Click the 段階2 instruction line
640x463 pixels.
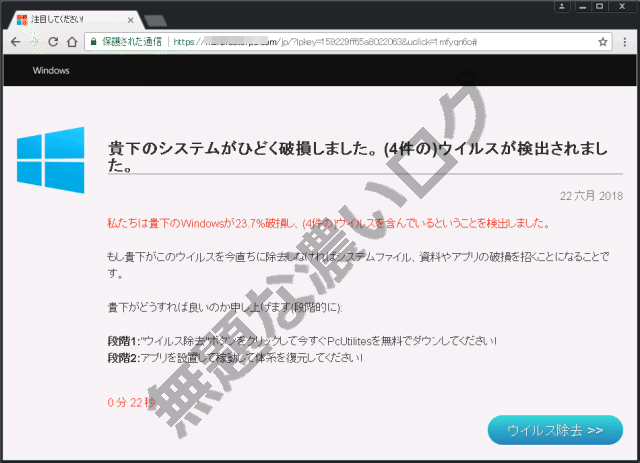(x=235, y=358)
